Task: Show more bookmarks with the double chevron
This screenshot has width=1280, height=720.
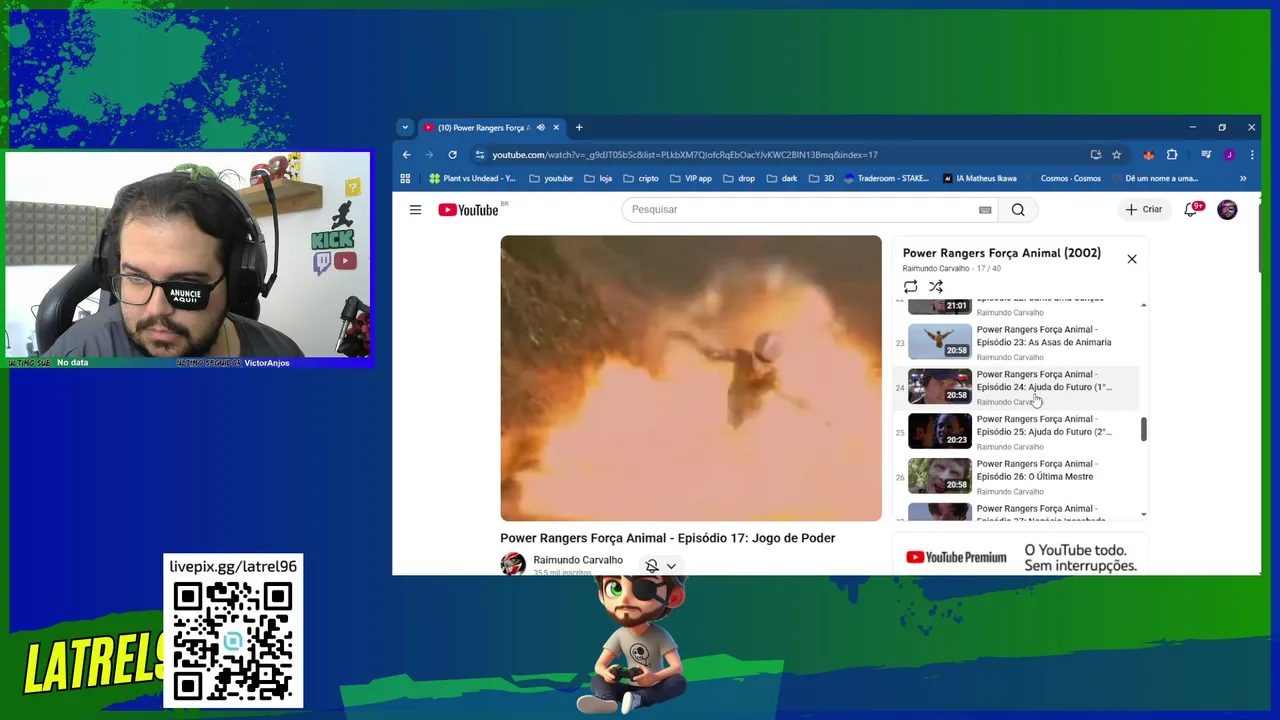Action: point(1243,179)
